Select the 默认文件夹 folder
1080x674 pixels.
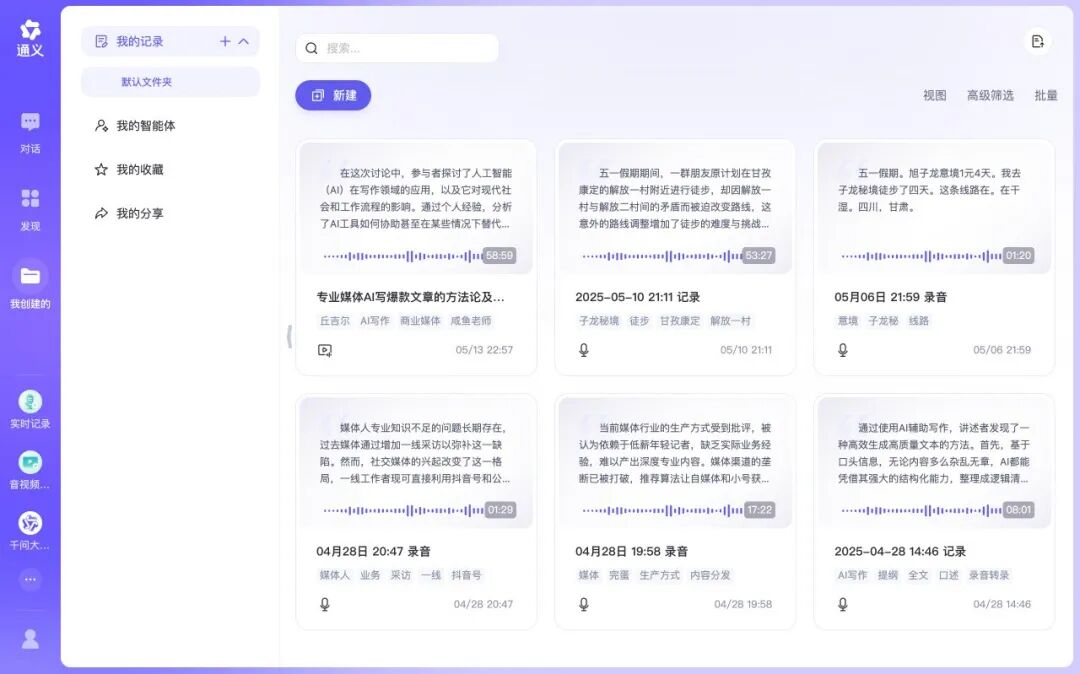point(170,82)
